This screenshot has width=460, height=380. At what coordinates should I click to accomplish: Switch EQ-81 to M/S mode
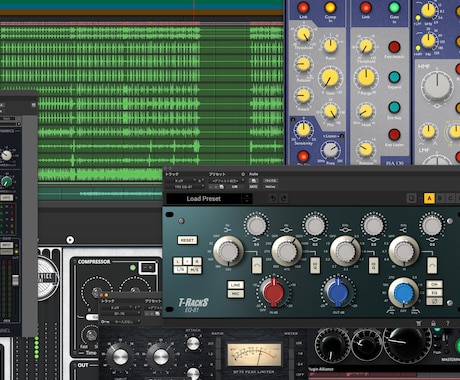pyautogui.click(x=194, y=270)
